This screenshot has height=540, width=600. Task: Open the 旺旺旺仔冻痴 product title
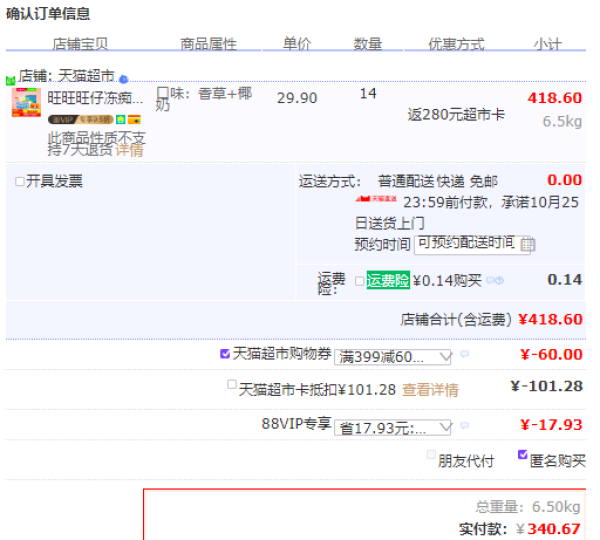(95, 98)
